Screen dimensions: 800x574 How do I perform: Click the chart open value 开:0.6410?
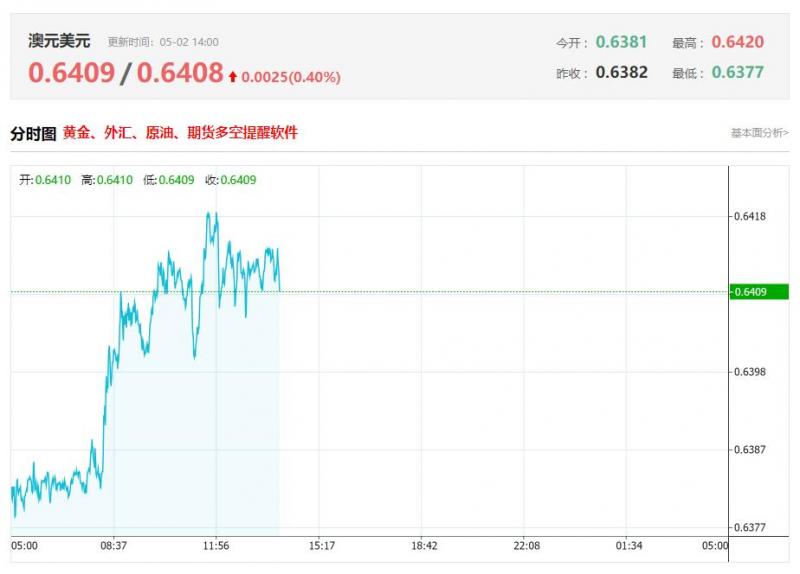(45, 180)
